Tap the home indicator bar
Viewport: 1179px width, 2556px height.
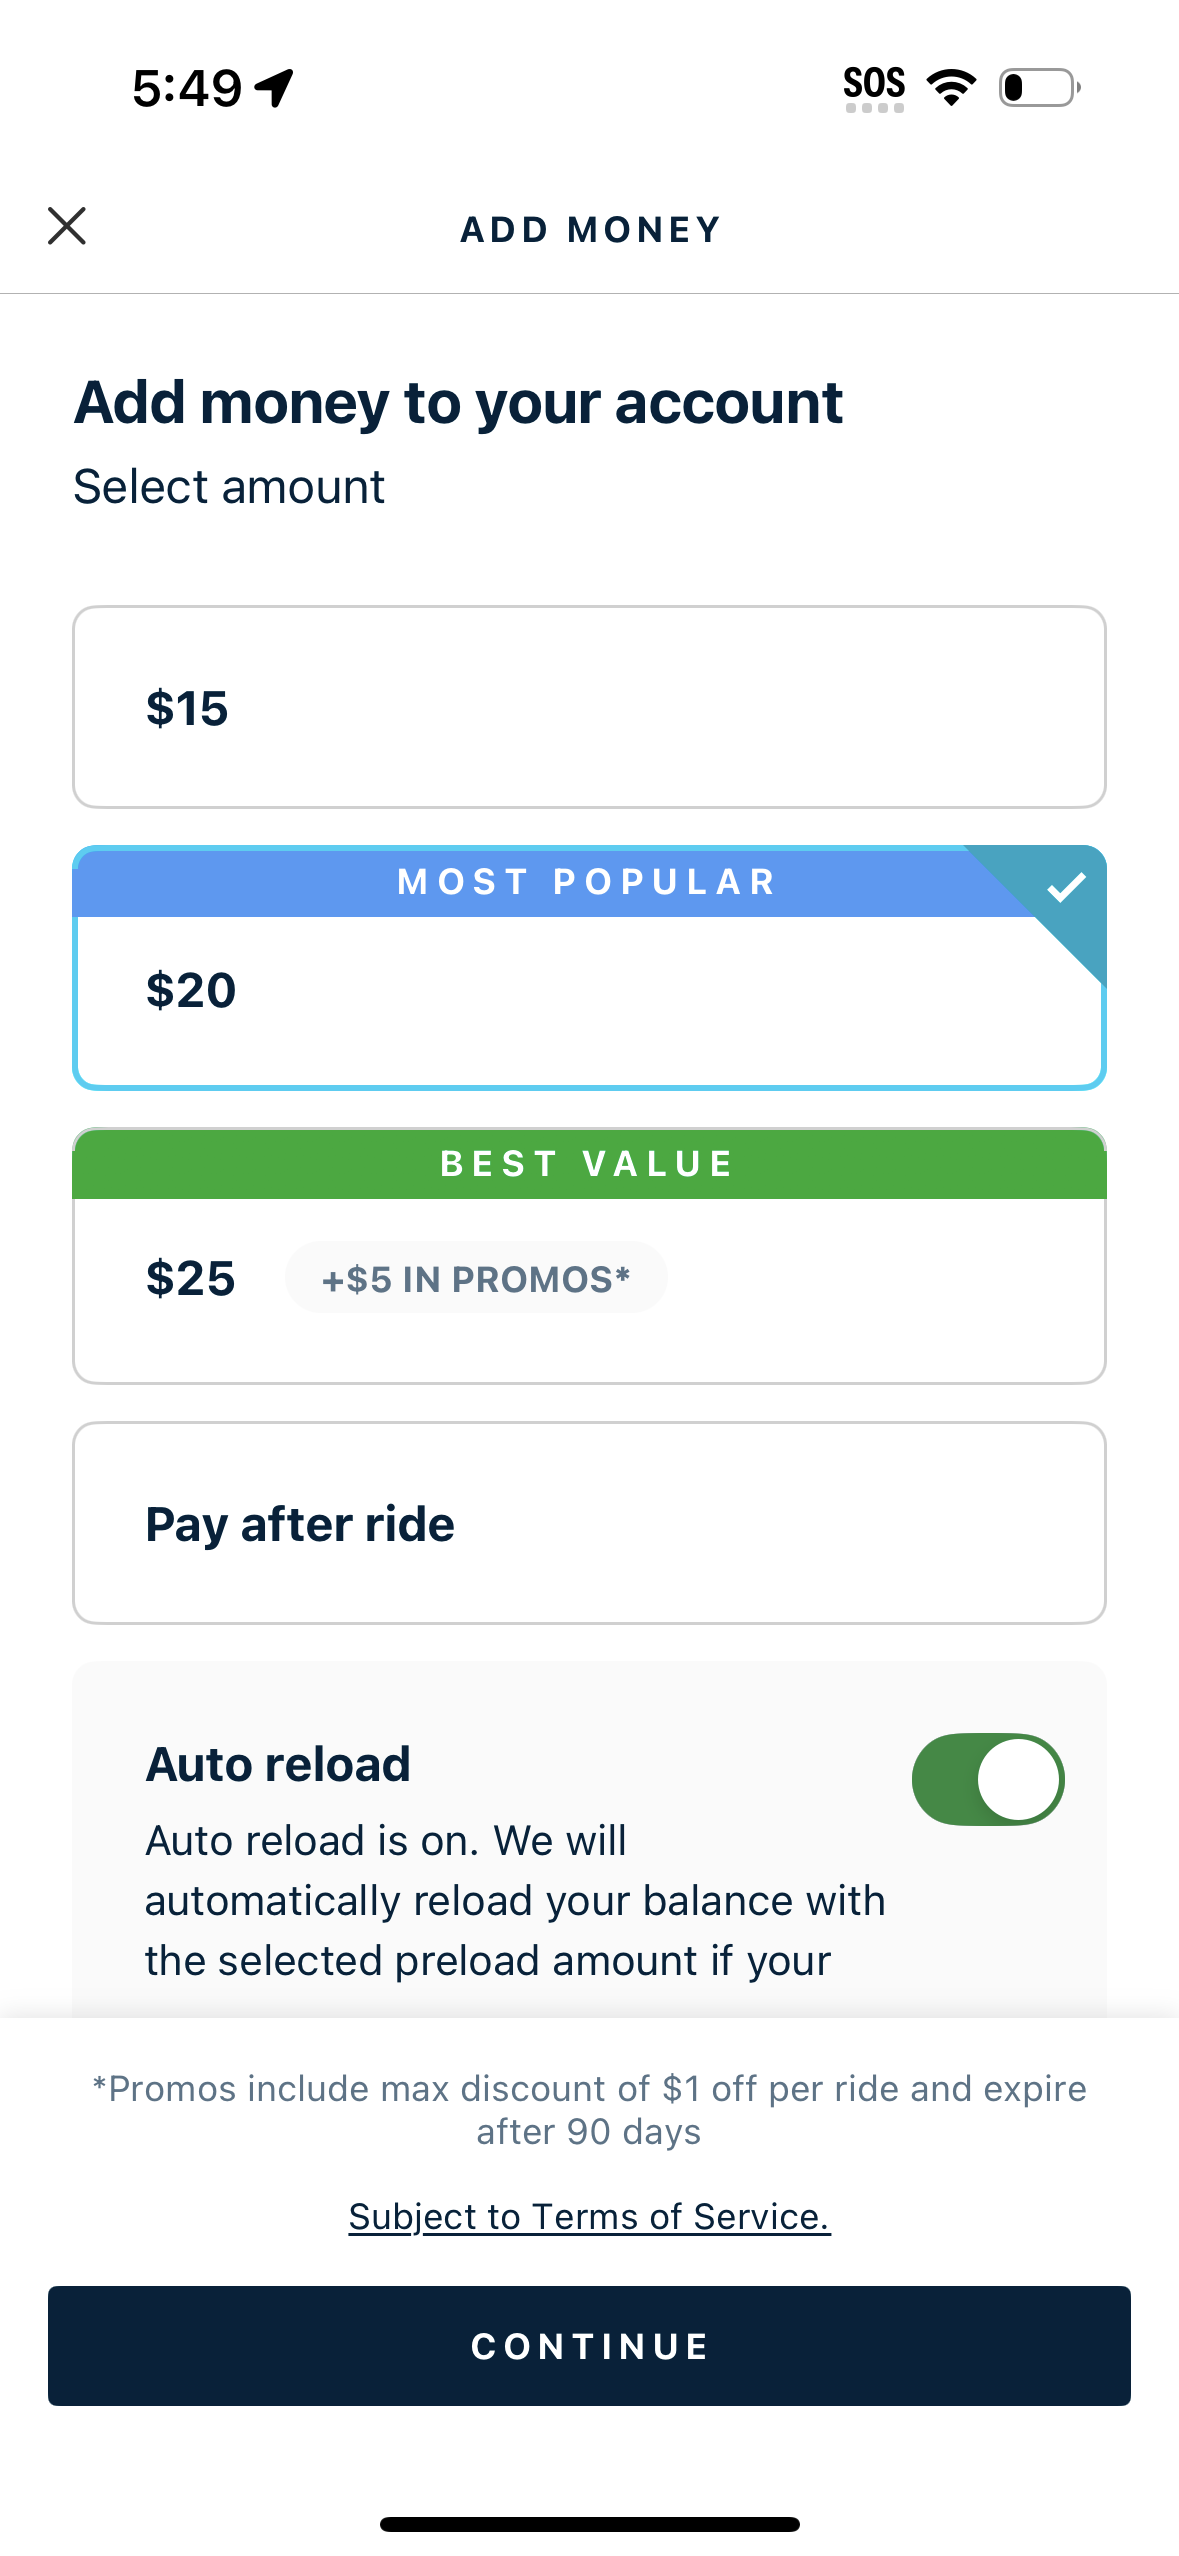click(589, 2524)
